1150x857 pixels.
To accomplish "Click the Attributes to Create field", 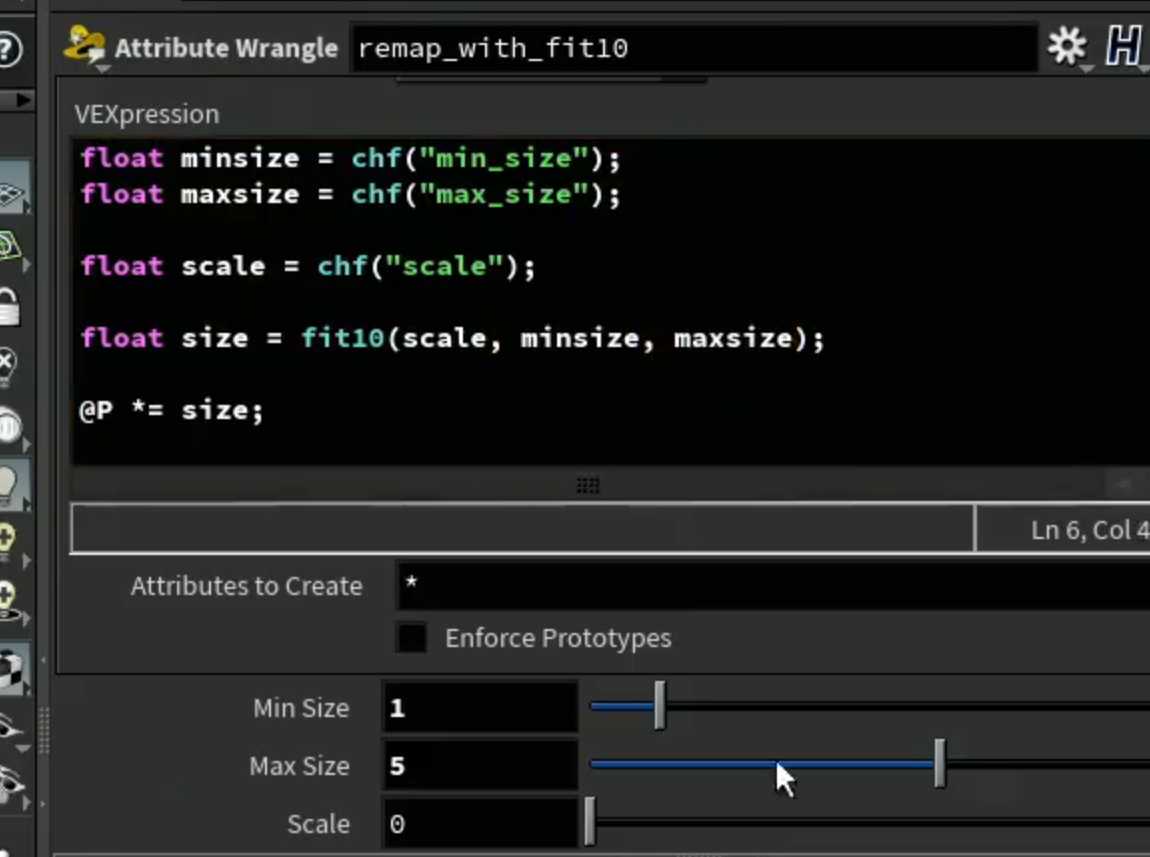I will 773,586.
